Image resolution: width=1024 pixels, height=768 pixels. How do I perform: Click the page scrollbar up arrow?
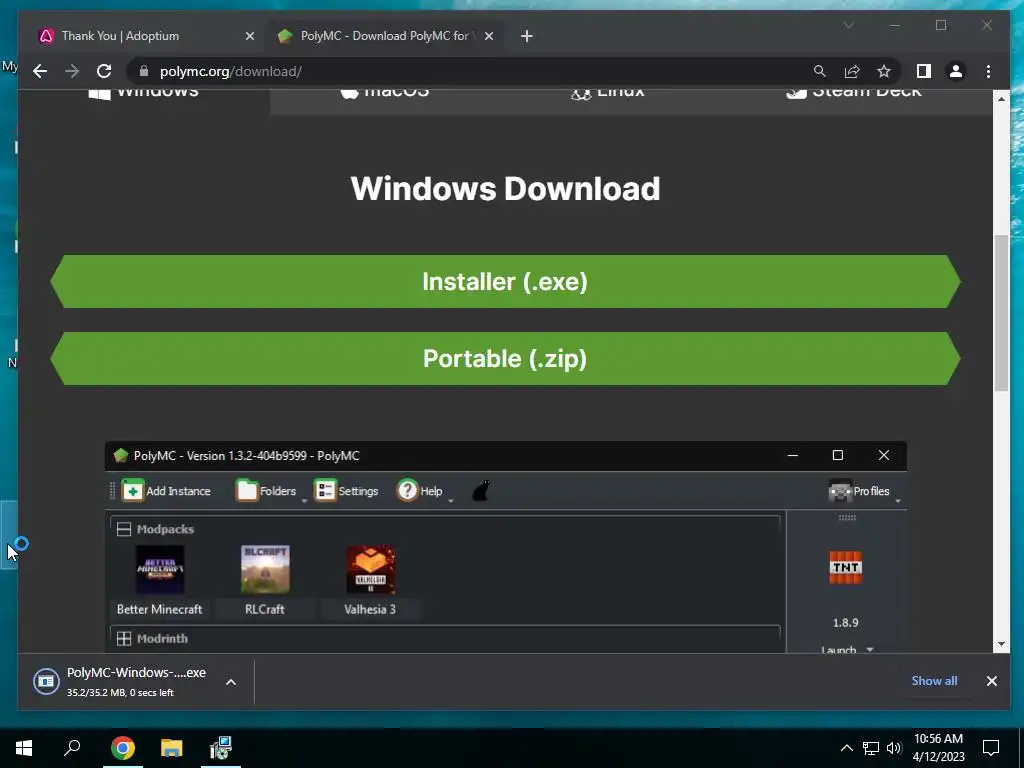1001,99
